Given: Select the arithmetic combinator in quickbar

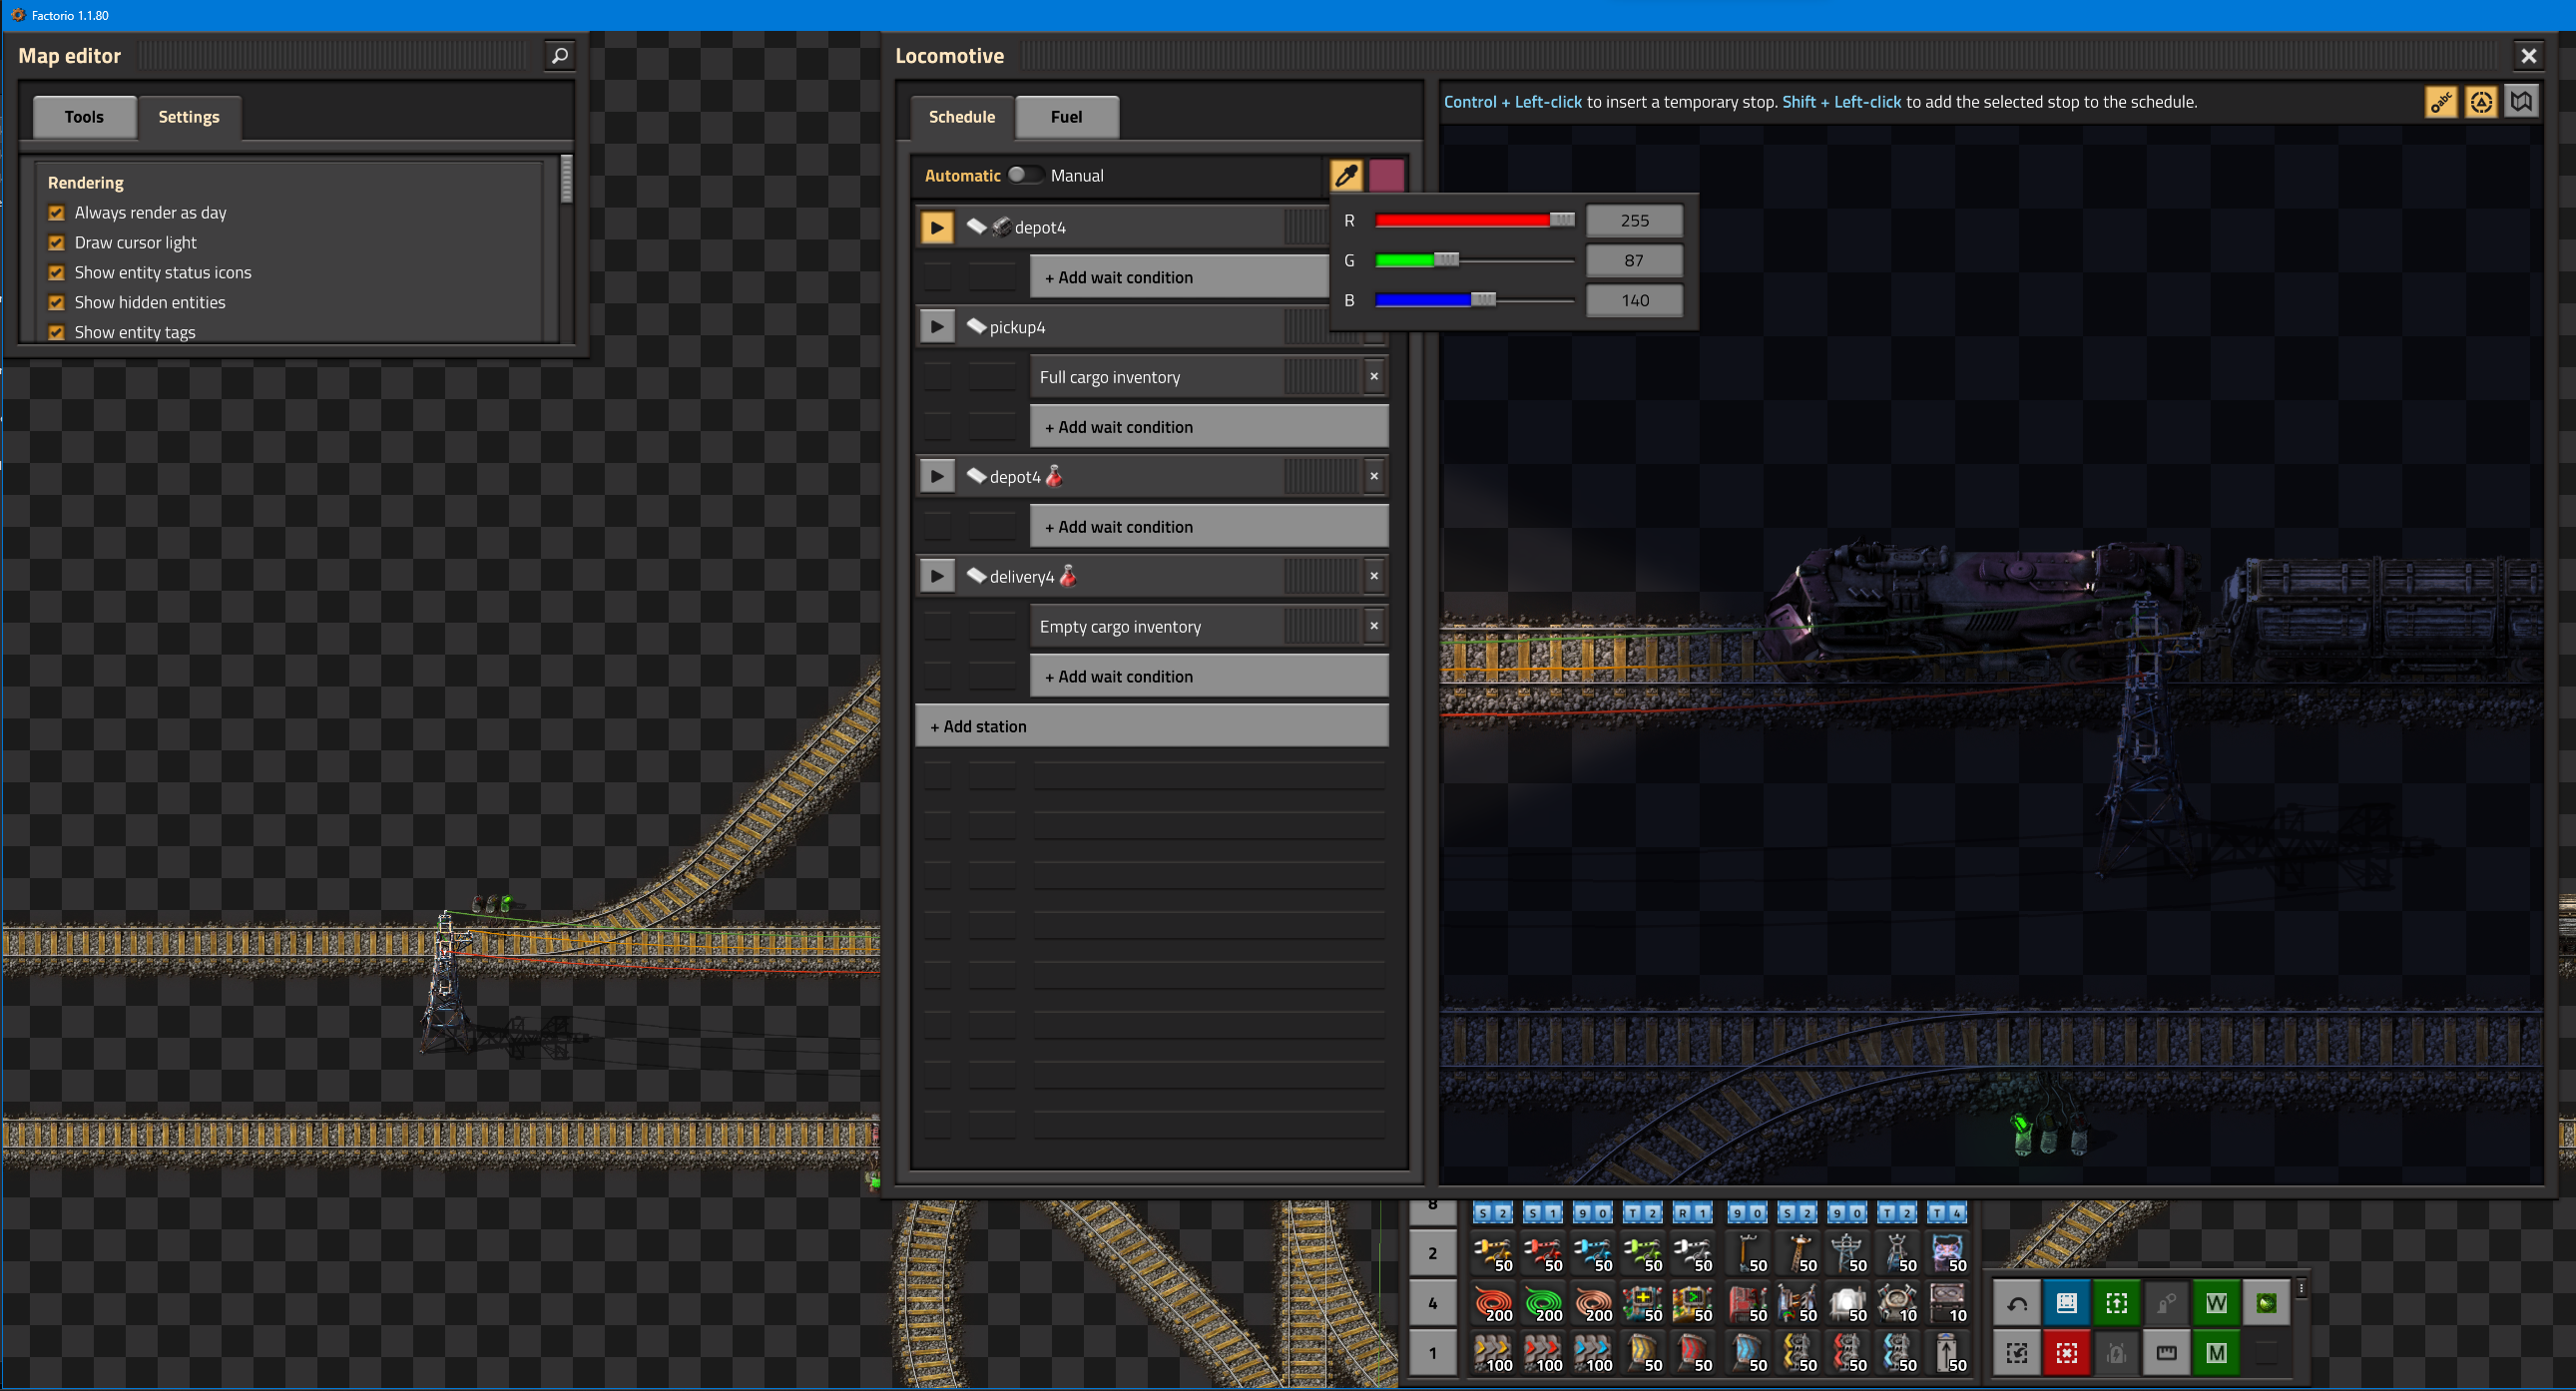Looking at the screenshot, I should tap(1642, 1303).
